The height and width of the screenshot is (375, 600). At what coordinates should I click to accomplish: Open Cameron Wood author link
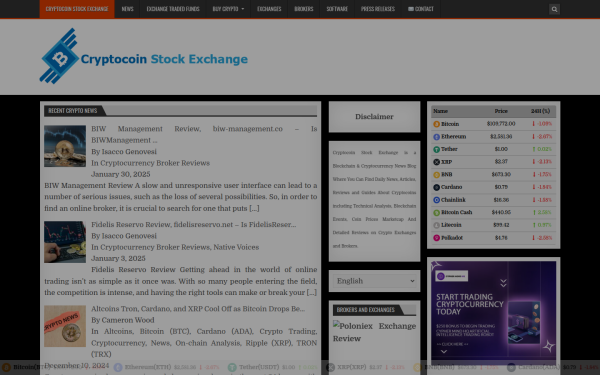coord(128,320)
